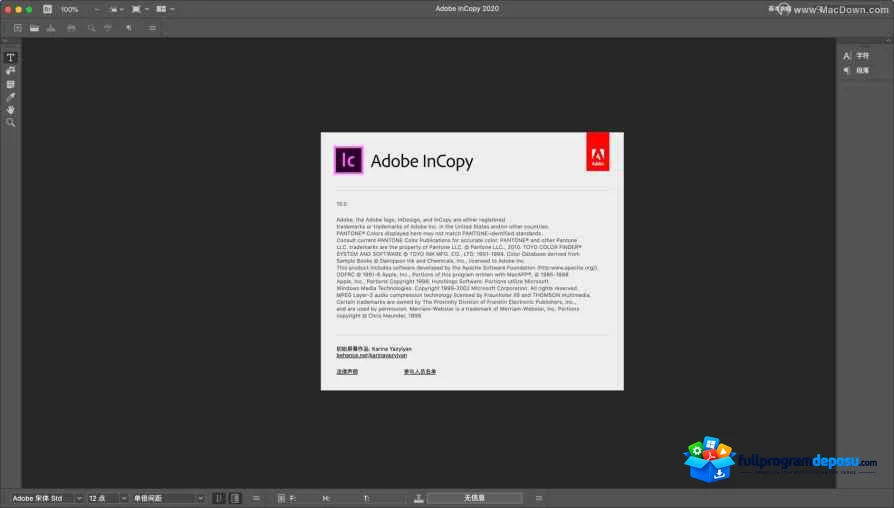894x508 pixels.
Task: Click the 无信息 status field
Action: pyautogui.click(x=474, y=498)
